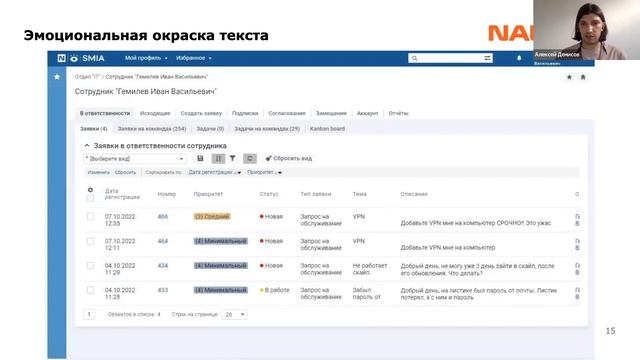Open advanced search settings icon
Screen dimensions: 640x360
pyautogui.click(x=487, y=58)
